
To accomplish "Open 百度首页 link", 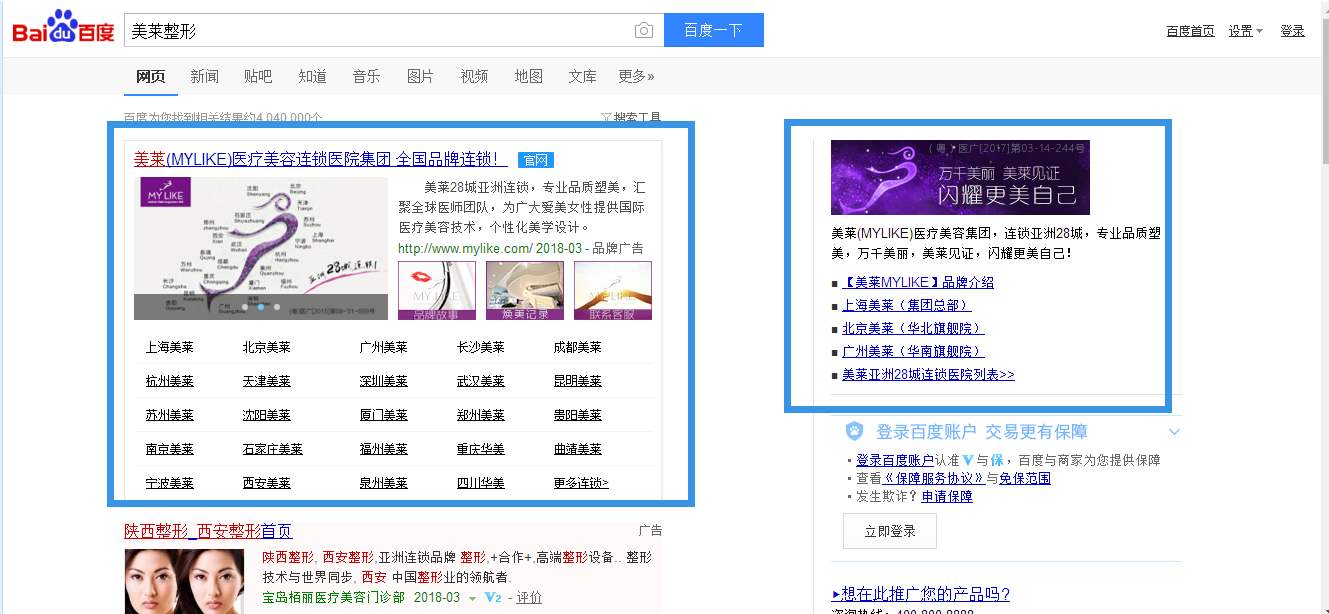I will pos(1190,31).
